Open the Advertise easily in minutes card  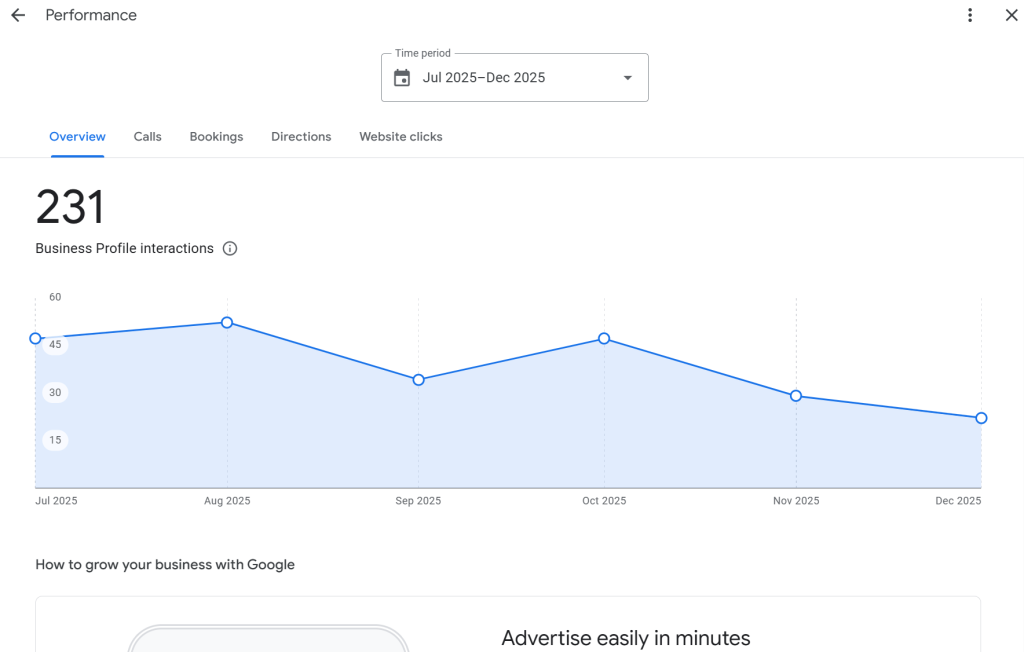coord(626,638)
